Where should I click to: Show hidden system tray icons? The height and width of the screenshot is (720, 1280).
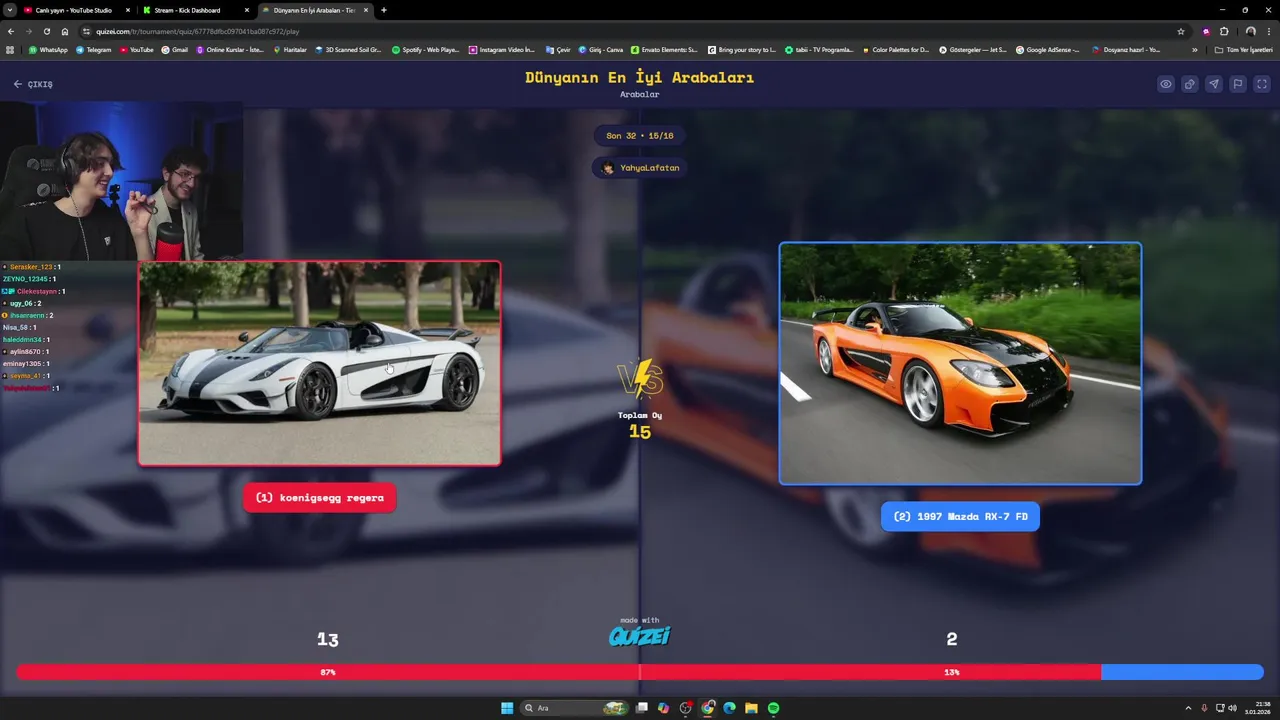pyautogui.click(x=1189, y=708)
